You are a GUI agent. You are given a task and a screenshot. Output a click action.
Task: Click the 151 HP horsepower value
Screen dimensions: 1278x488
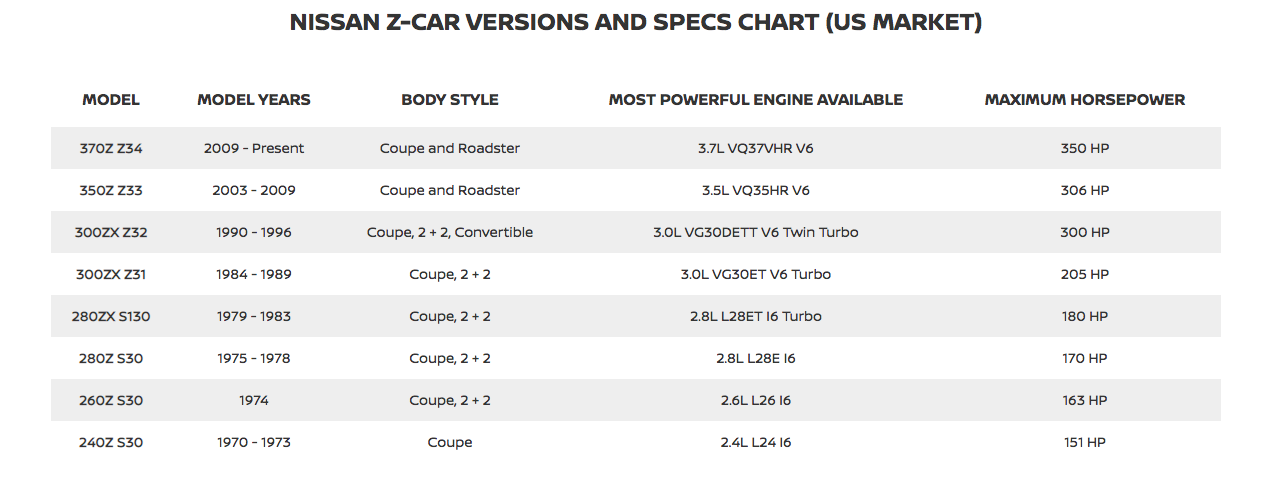(x=1085, y=442)
